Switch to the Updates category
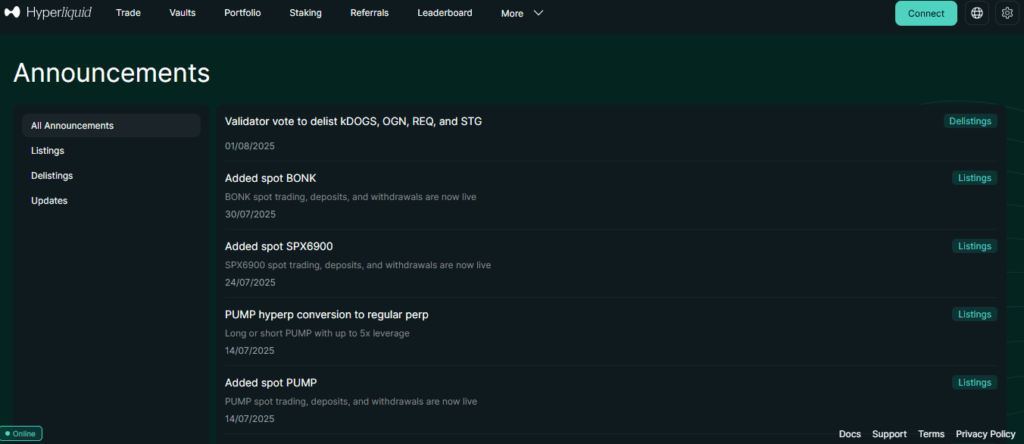Image resolution: width=1024 pixels, height=444 pixels. tap(48, 200)
